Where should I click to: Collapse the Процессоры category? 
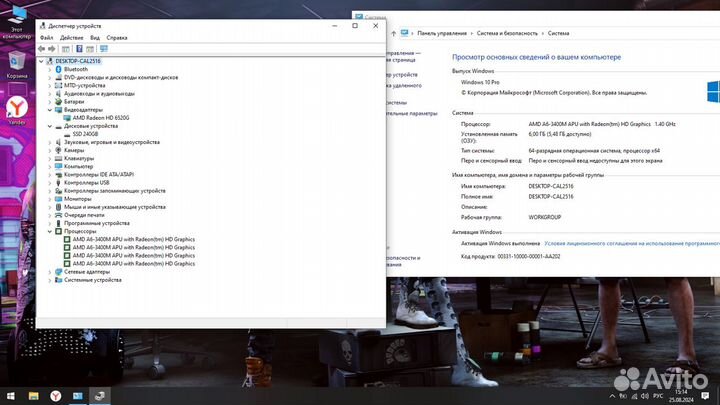click(50, 231)
